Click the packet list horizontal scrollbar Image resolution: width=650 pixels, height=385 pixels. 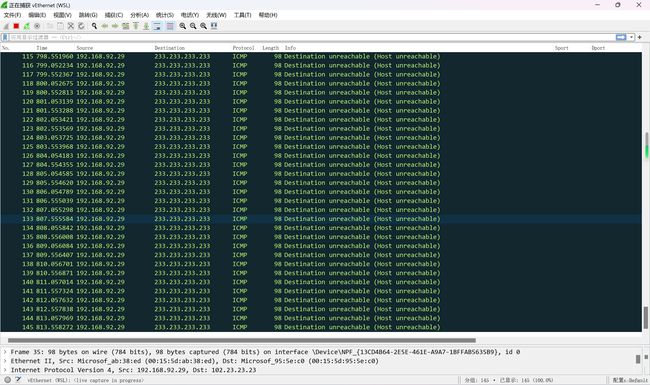[241, 341]
